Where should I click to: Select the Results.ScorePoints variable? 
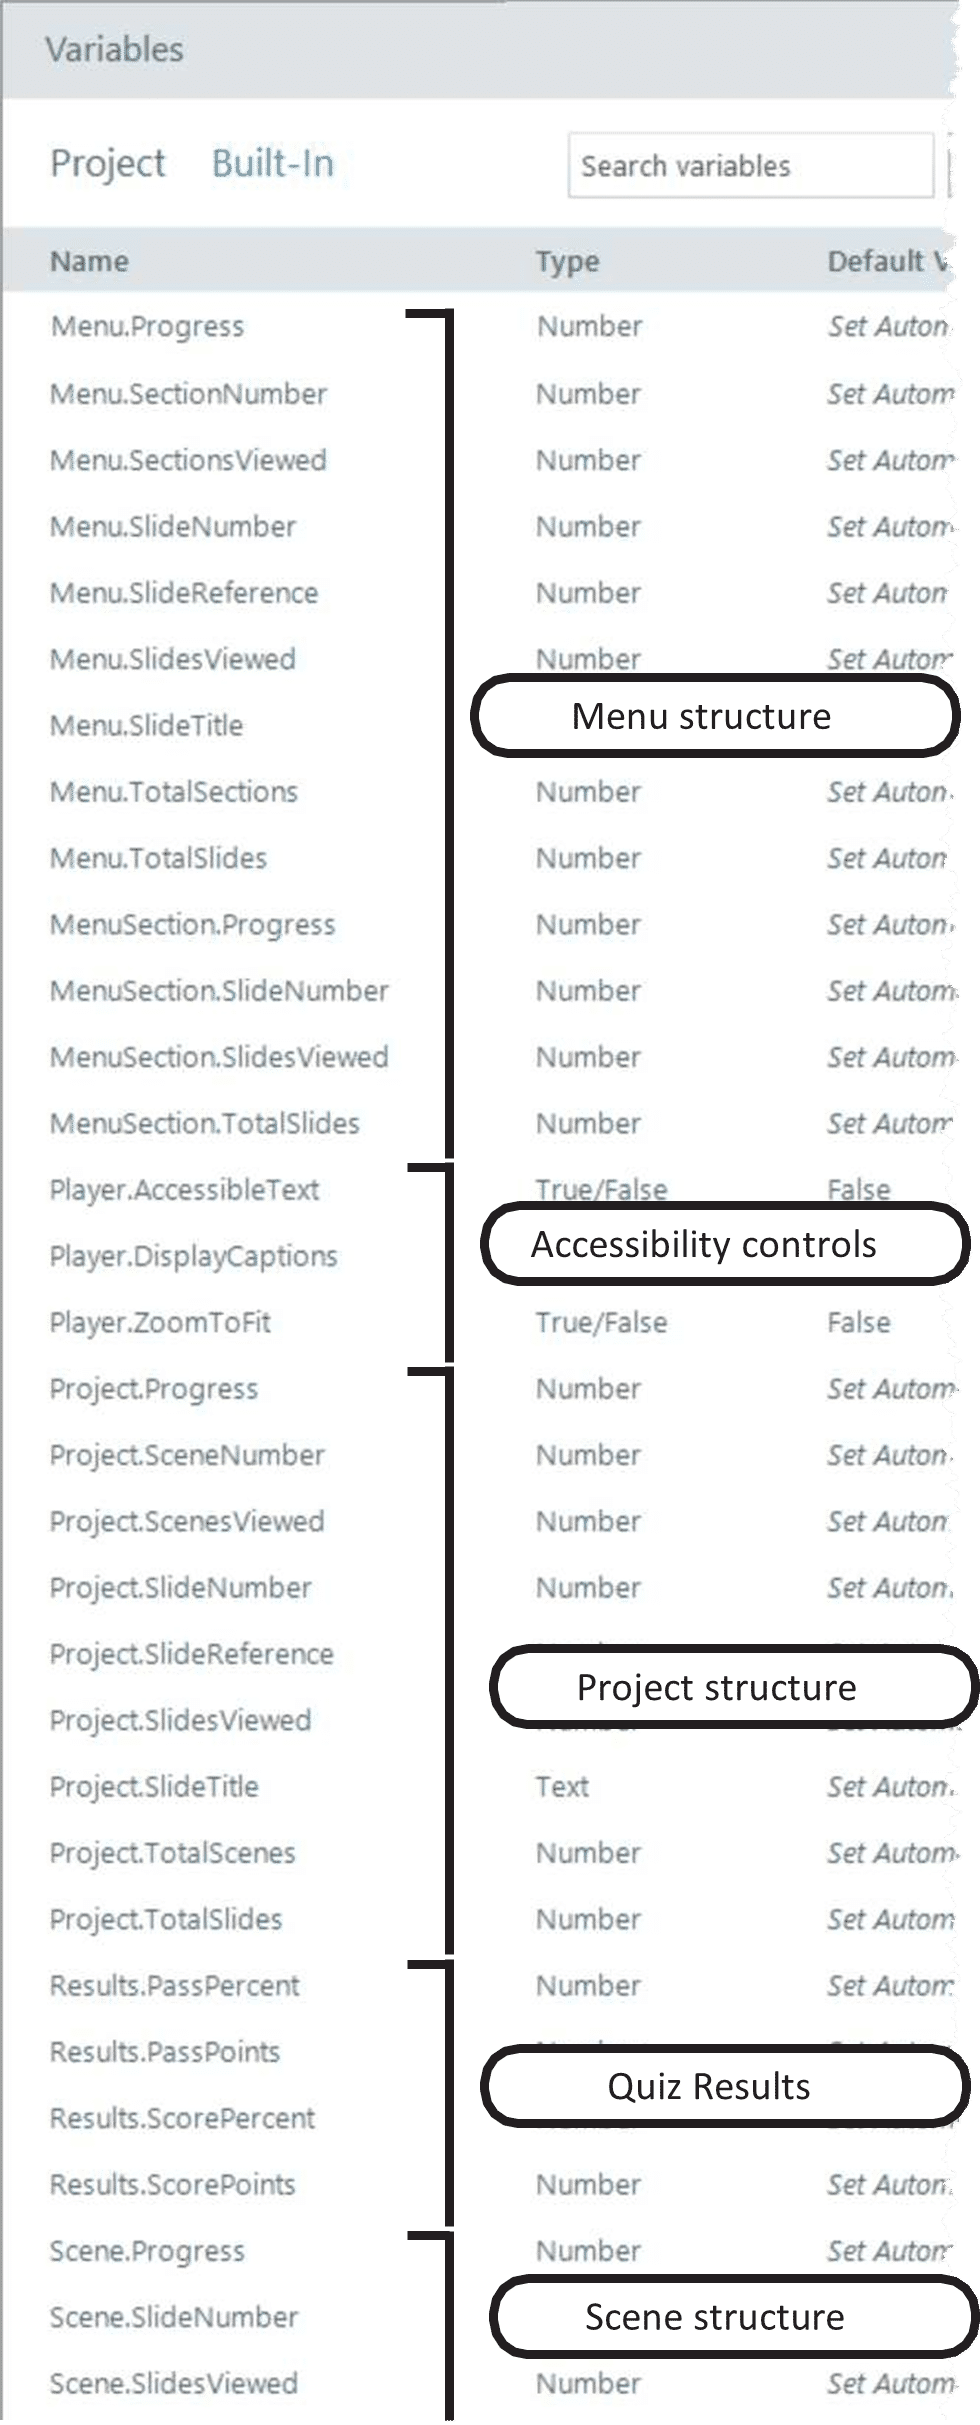pos(172,2185)
